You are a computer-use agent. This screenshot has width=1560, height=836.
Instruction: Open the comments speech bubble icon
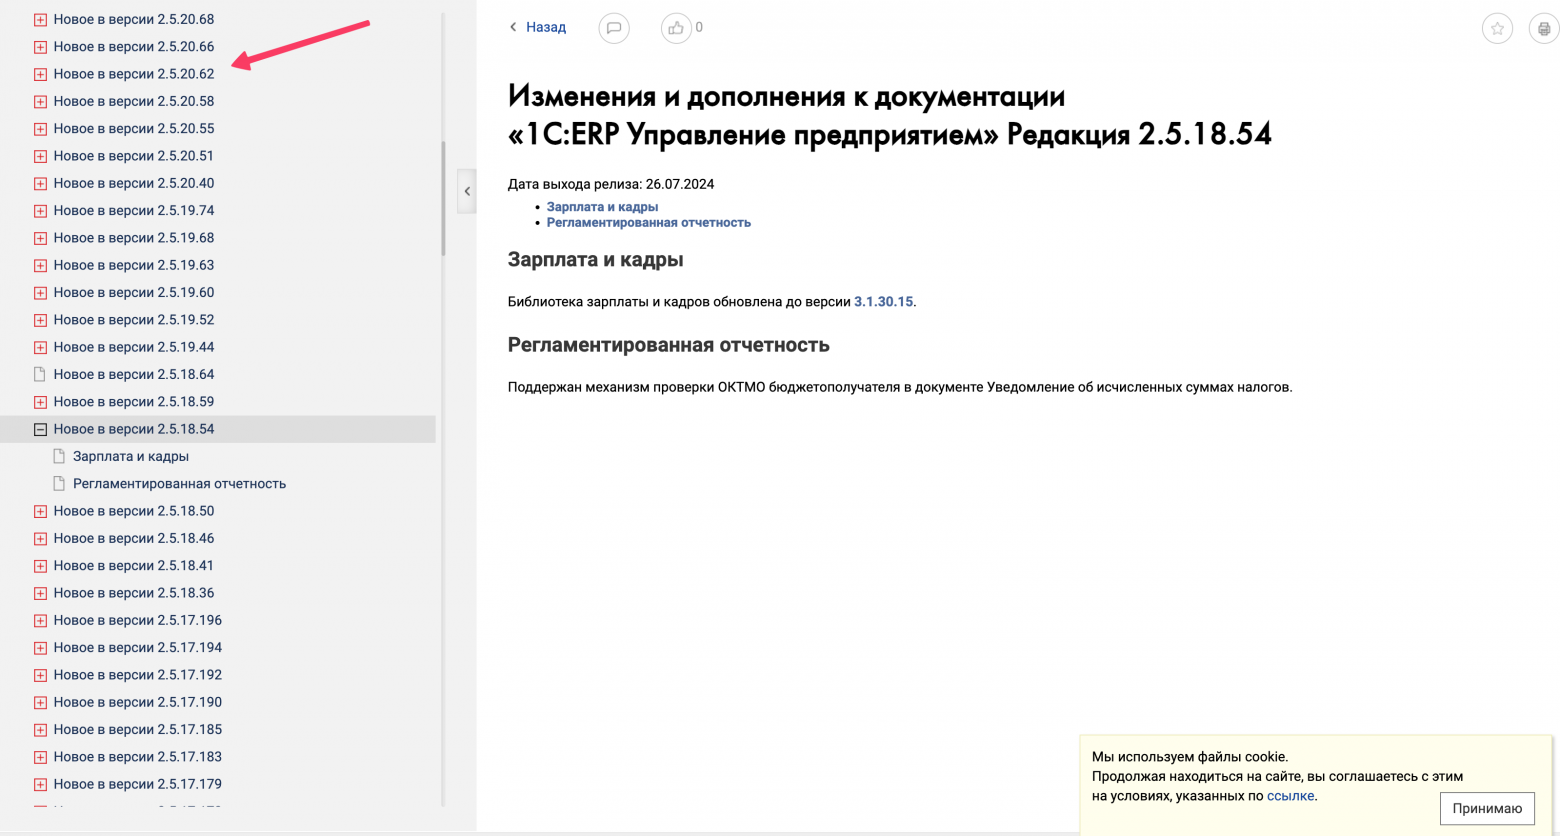point(614,28)
